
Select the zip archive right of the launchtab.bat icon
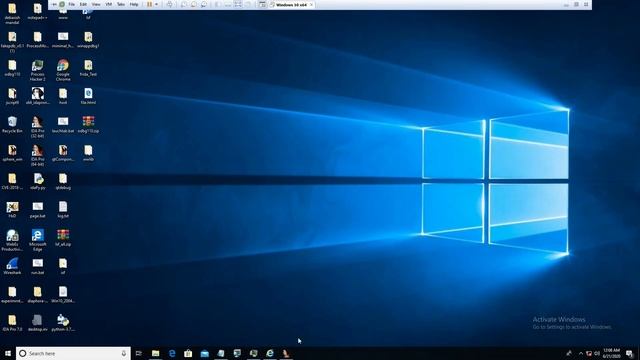coord(88,125)
